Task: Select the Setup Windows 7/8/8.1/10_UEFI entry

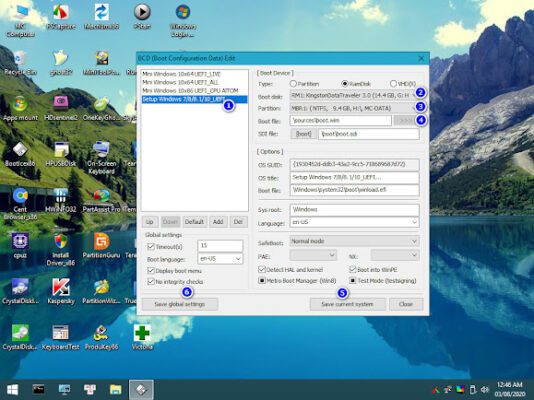Action: pos(194,99)
